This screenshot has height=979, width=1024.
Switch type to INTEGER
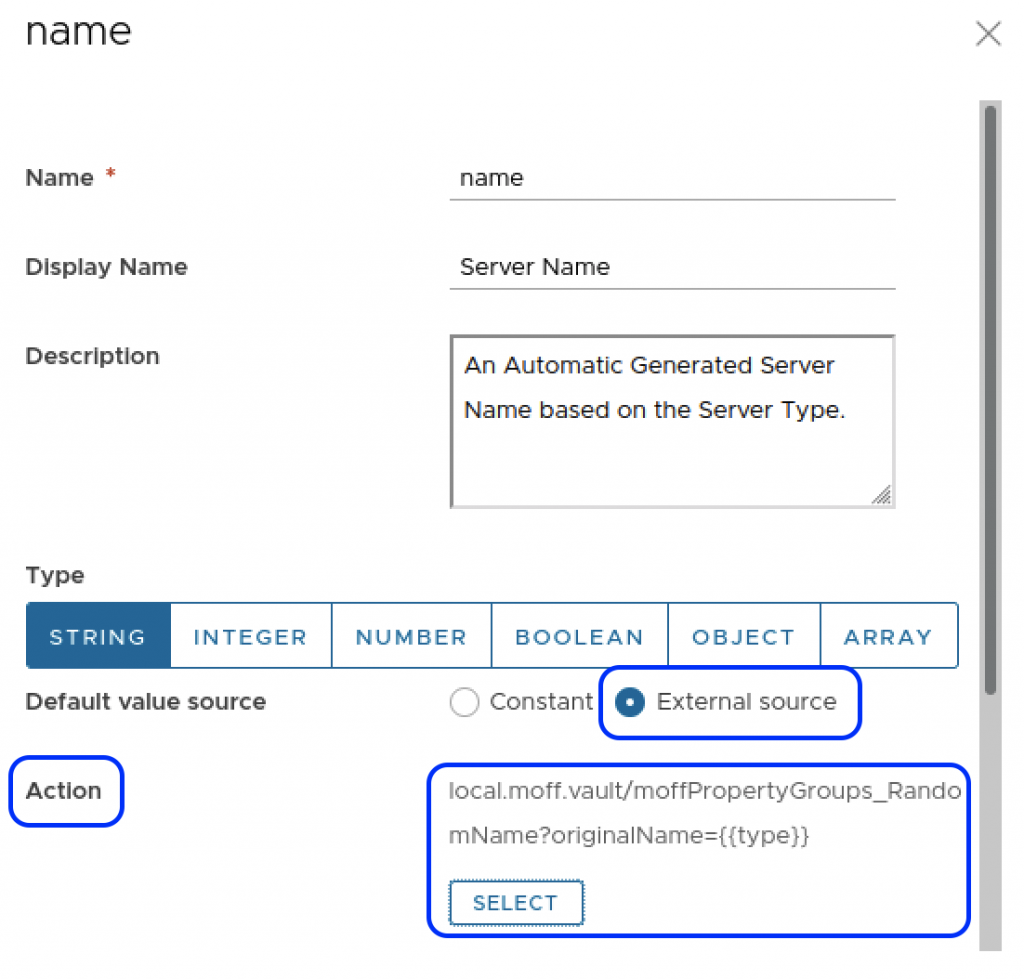(x=250, y=637)
